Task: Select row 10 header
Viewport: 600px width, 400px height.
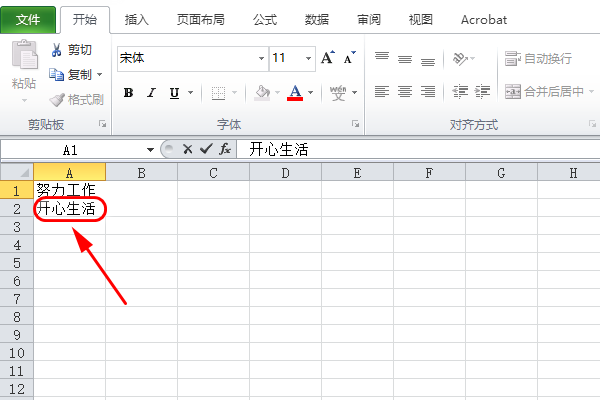Action: pyautogui.click(x=17, y=353)
